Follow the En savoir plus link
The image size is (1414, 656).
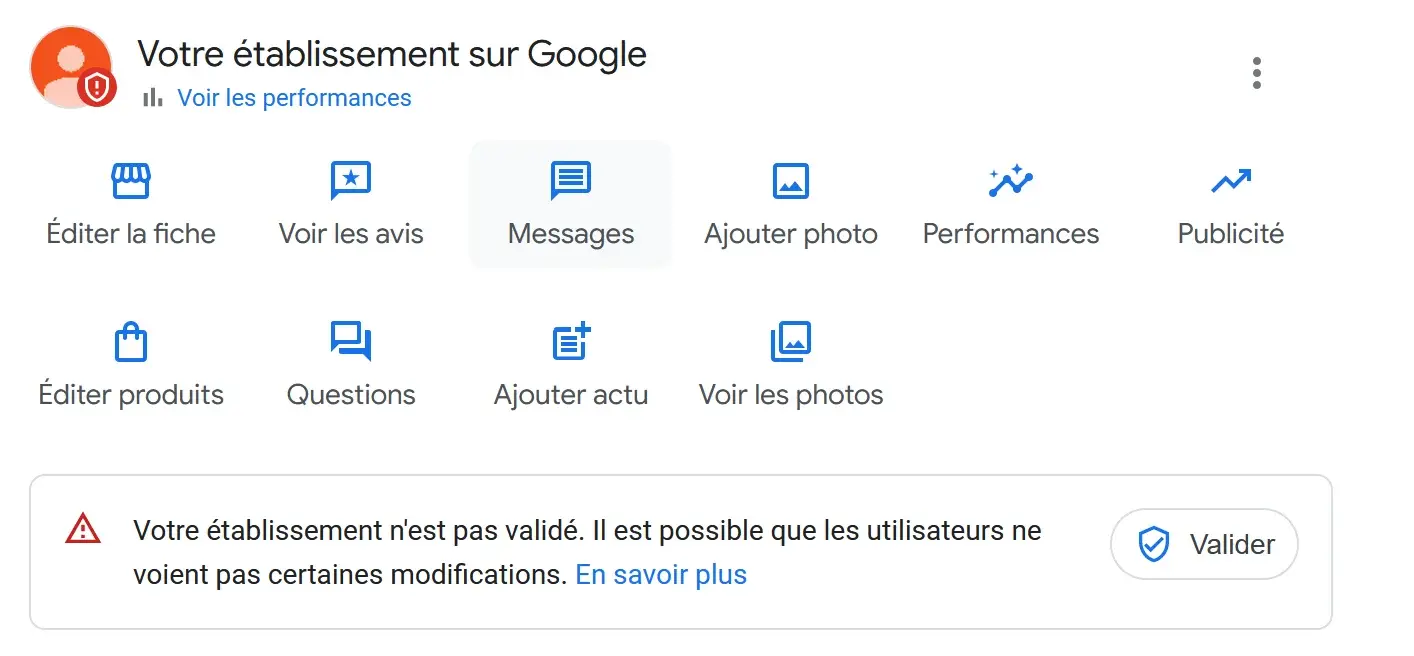(x=661, y=575)
